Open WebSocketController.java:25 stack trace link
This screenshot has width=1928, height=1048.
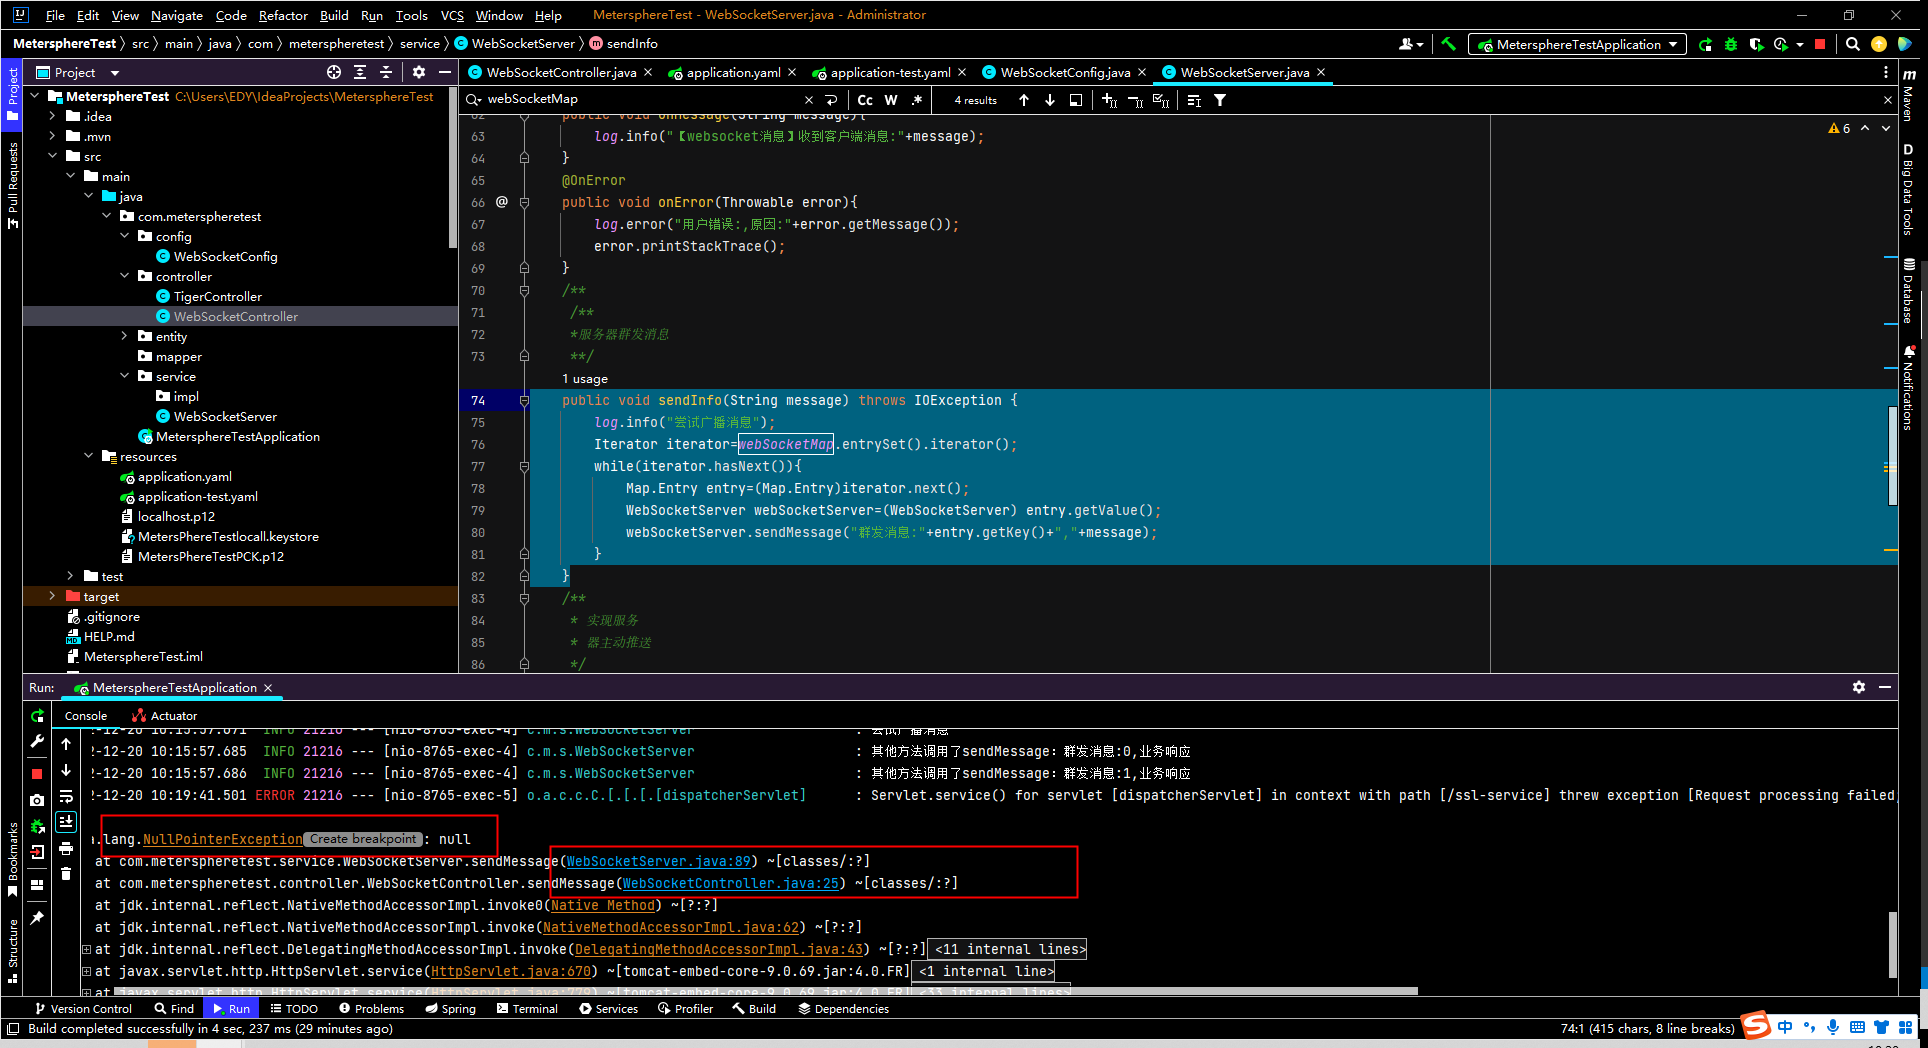coord(731,883)
